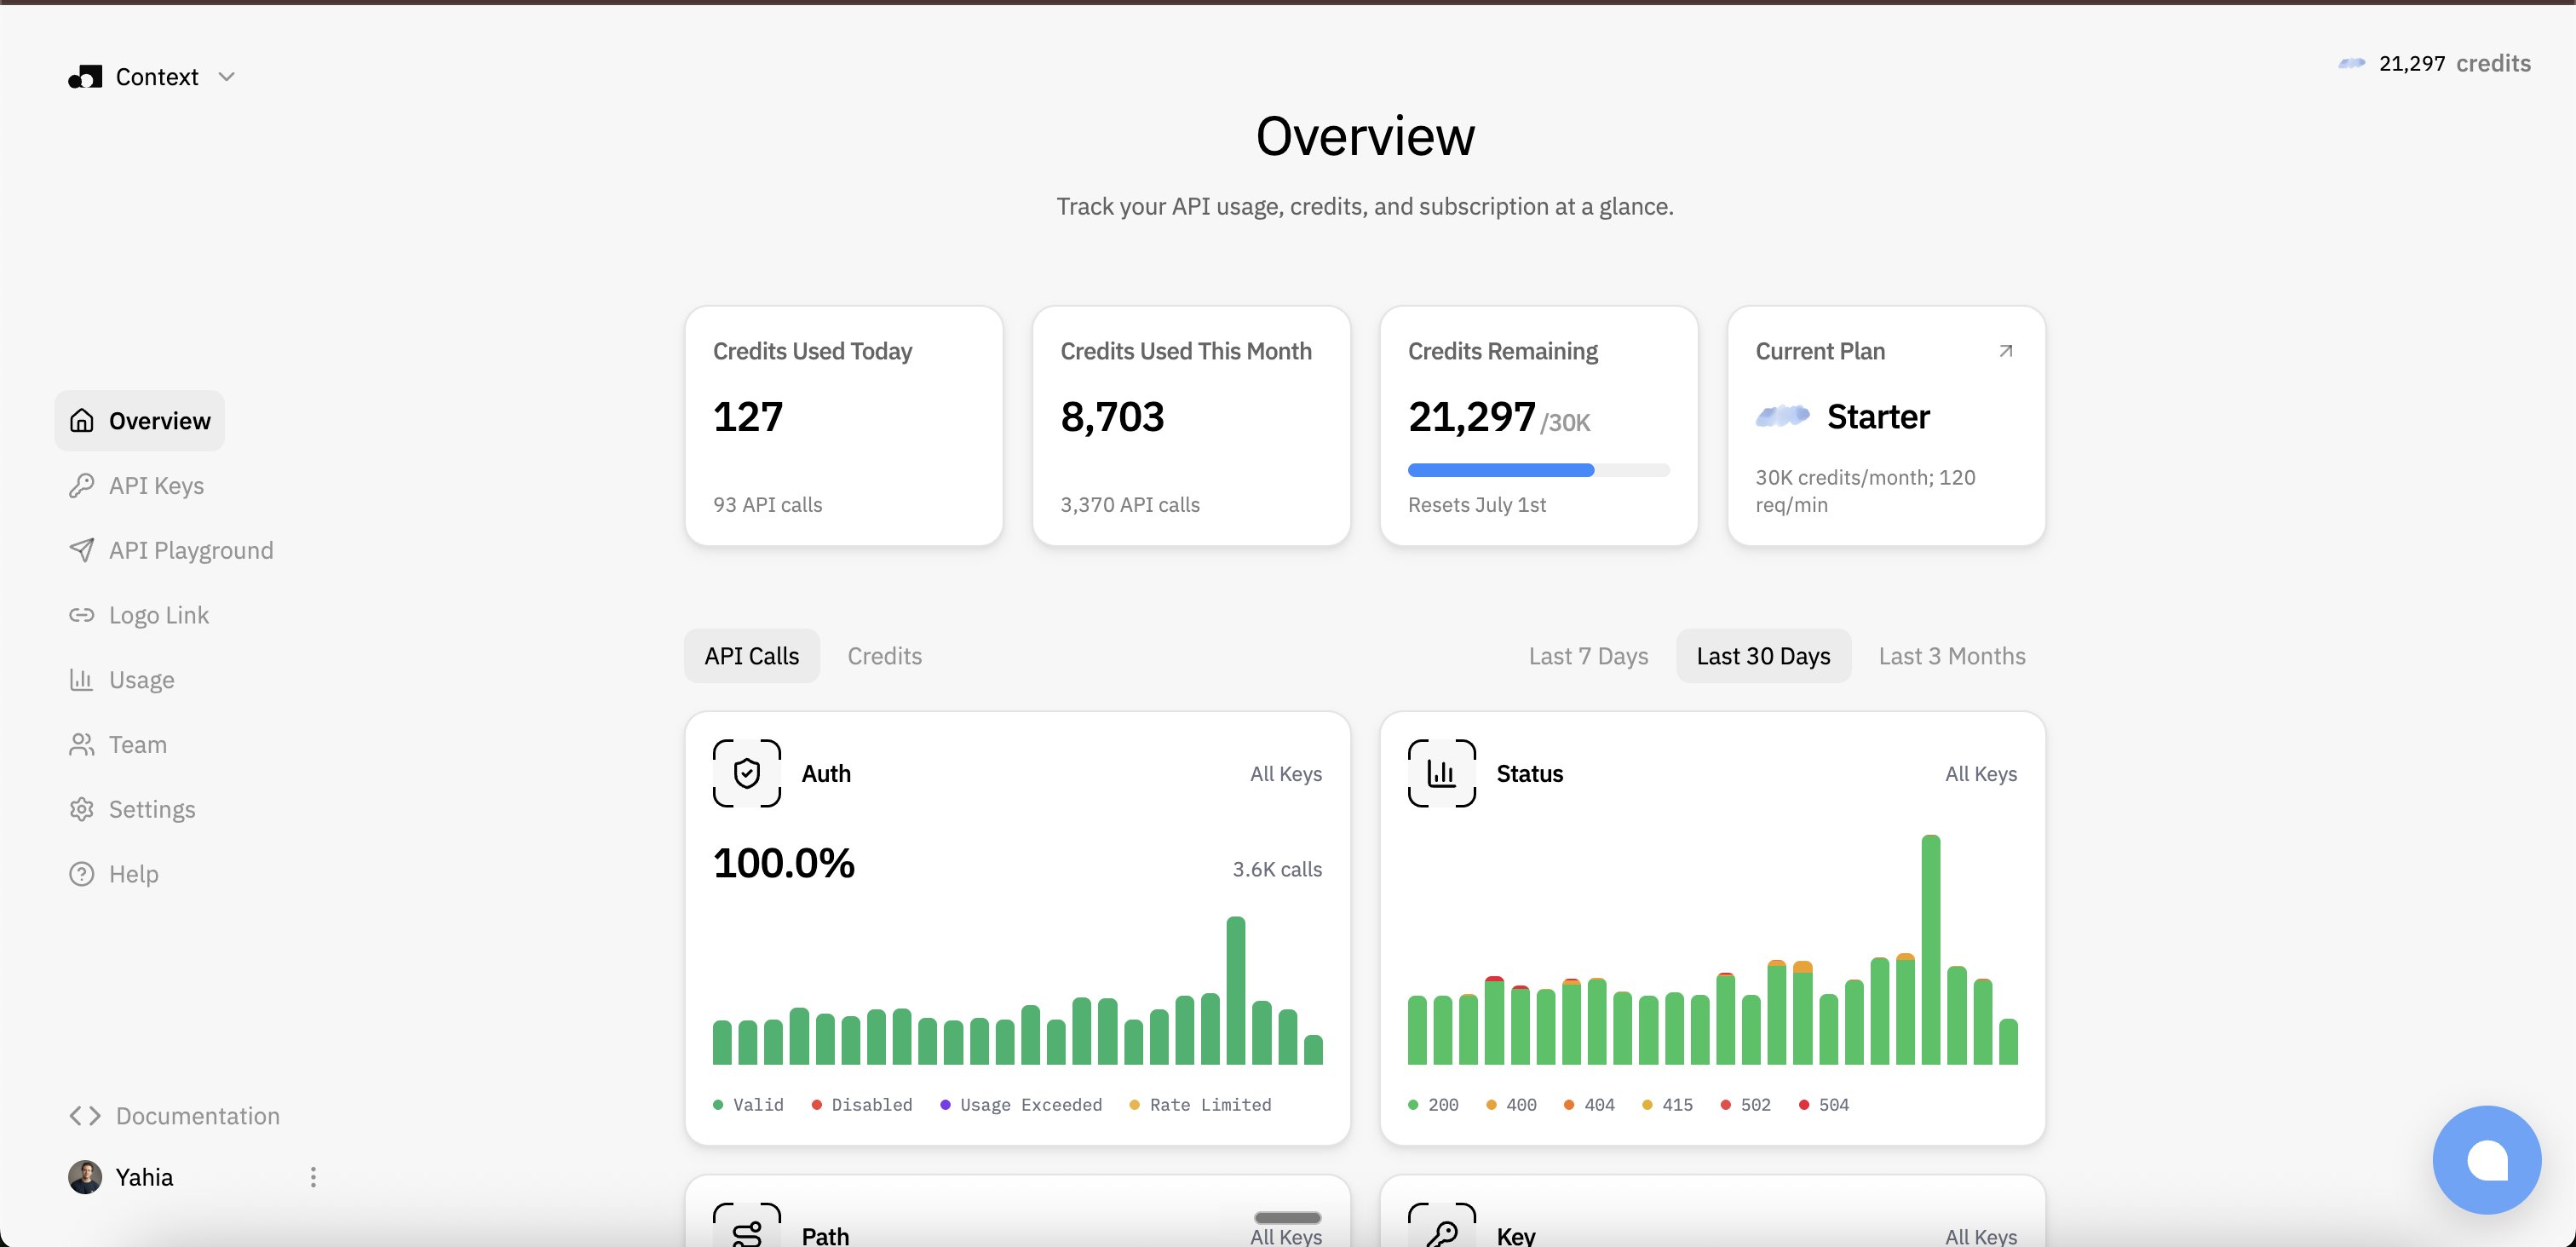
Task: Click the Credits Remaining progress bar
Action: tap(1539, 470)
